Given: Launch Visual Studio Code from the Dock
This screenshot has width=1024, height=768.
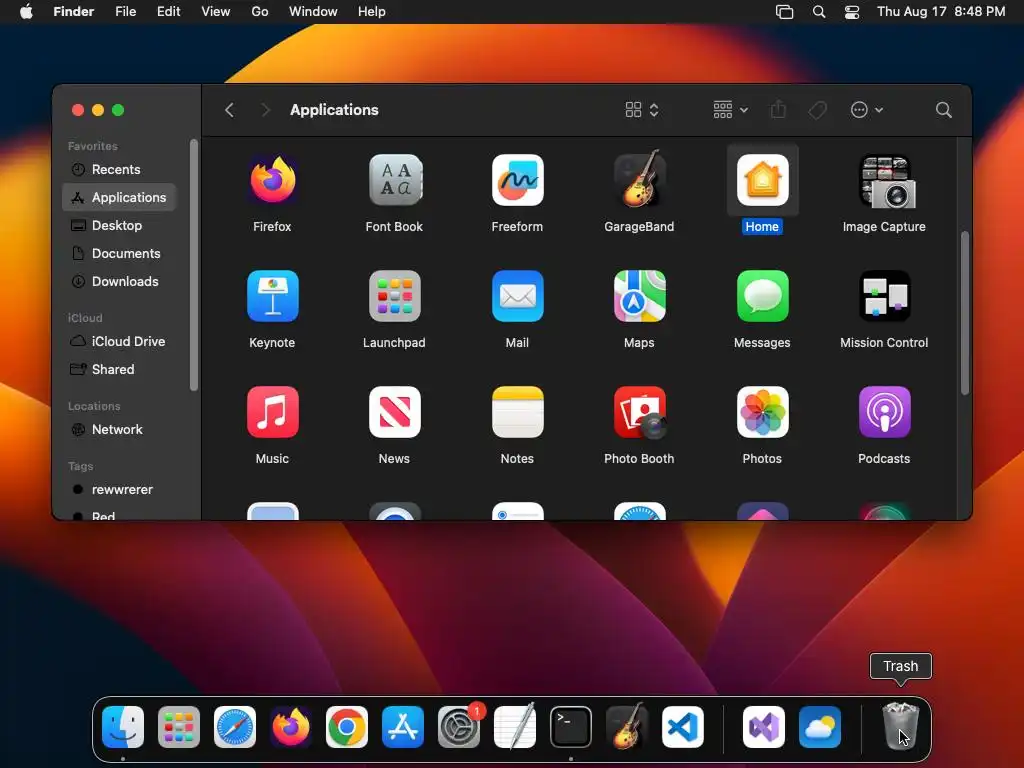Looking at the screenshot, I should [x=683, y=727].
